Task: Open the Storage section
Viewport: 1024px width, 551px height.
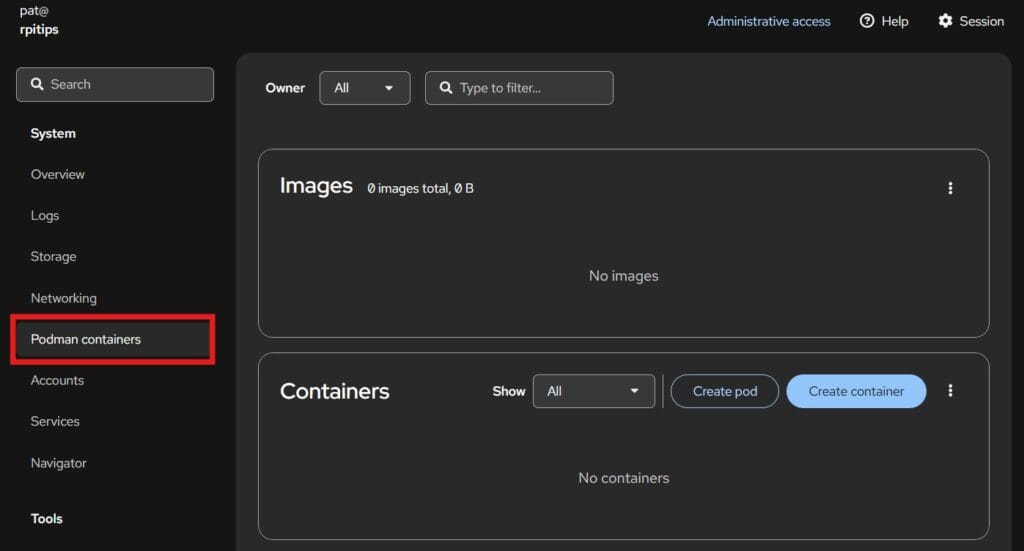Action: coord(53,257)
